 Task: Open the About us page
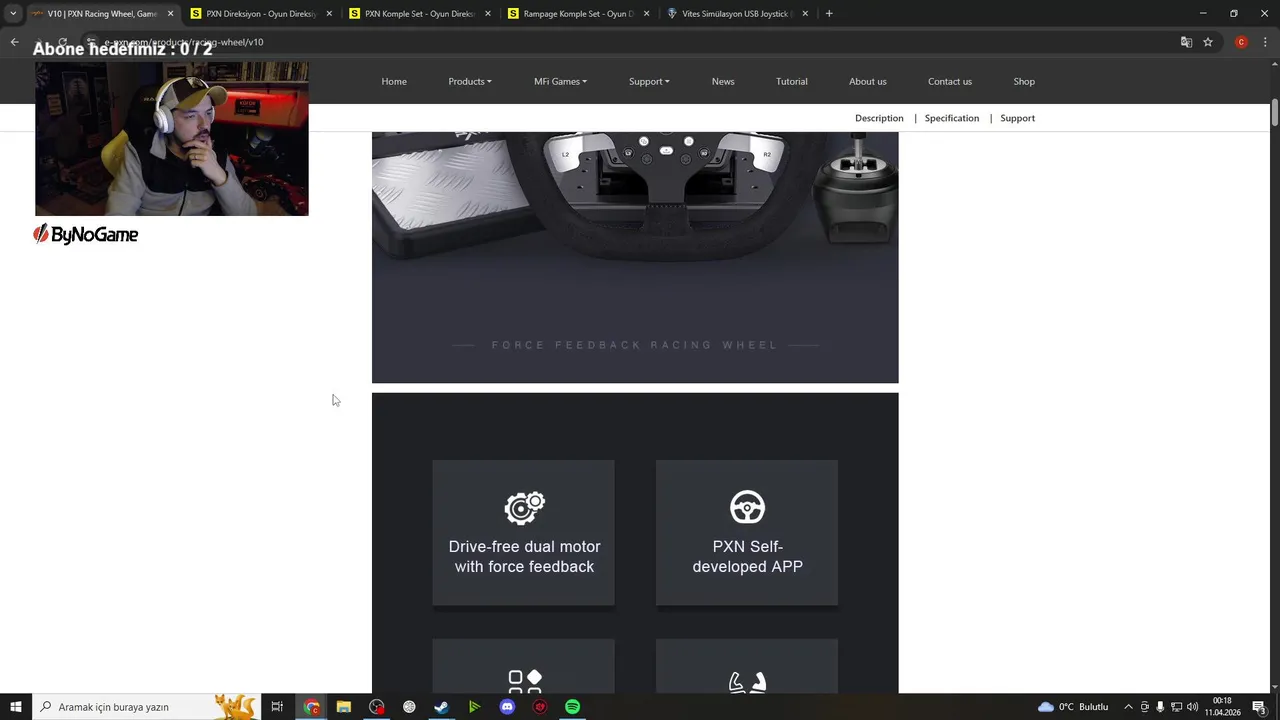point(868,81)
